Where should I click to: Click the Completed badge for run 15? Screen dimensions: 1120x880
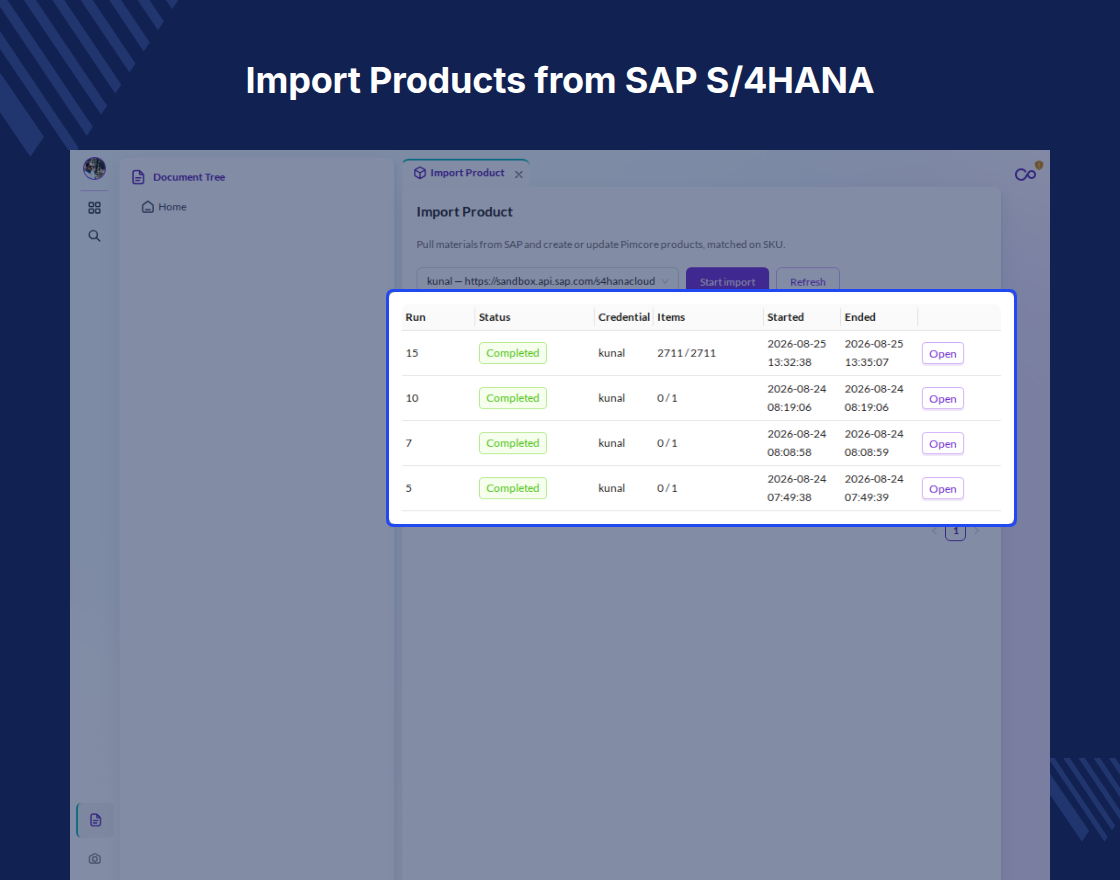[513, 353]
